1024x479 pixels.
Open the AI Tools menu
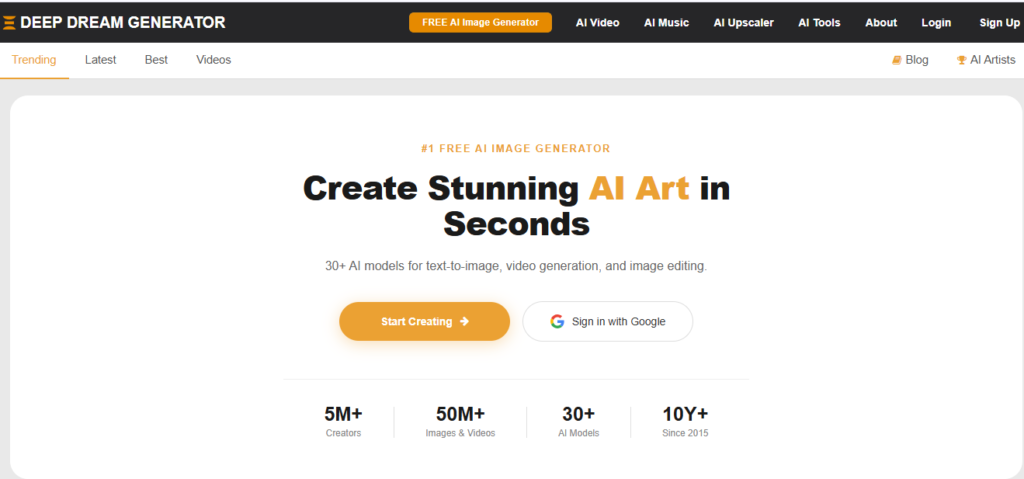819,23
